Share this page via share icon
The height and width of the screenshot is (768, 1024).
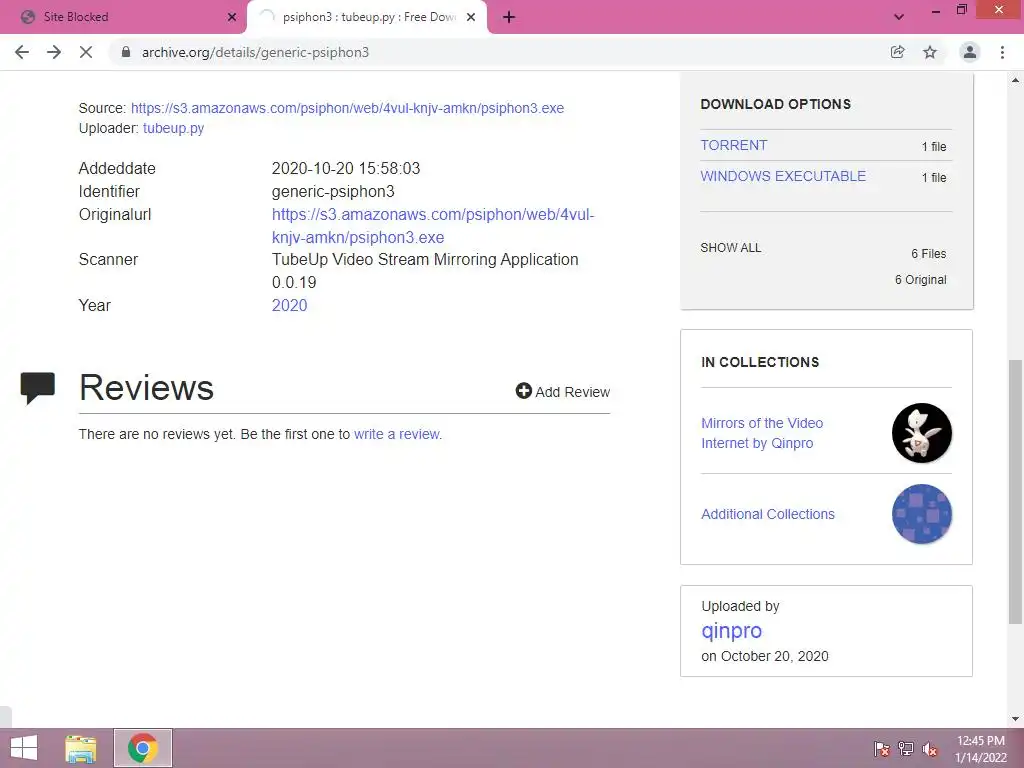(897, 52)
